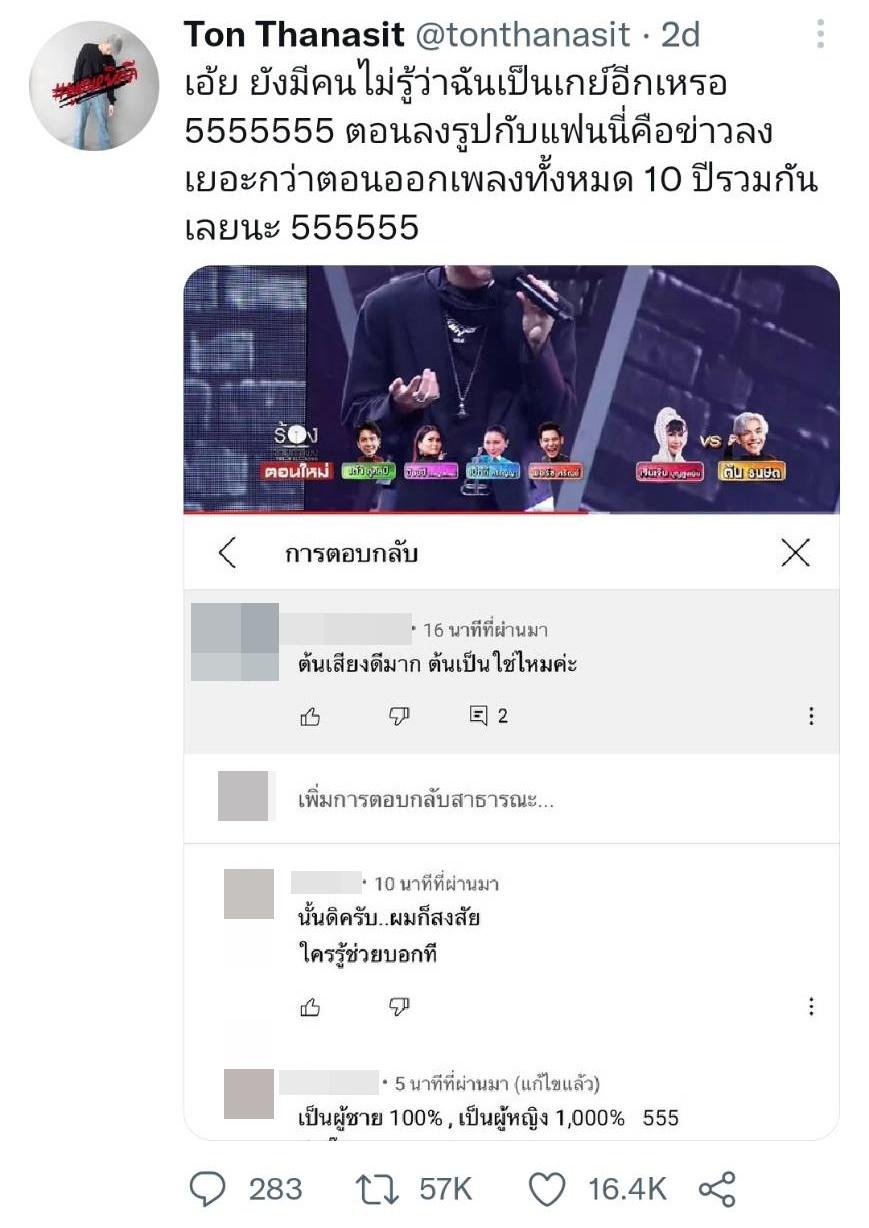Go back with the left chevron arrow

(x=228, y=552)
